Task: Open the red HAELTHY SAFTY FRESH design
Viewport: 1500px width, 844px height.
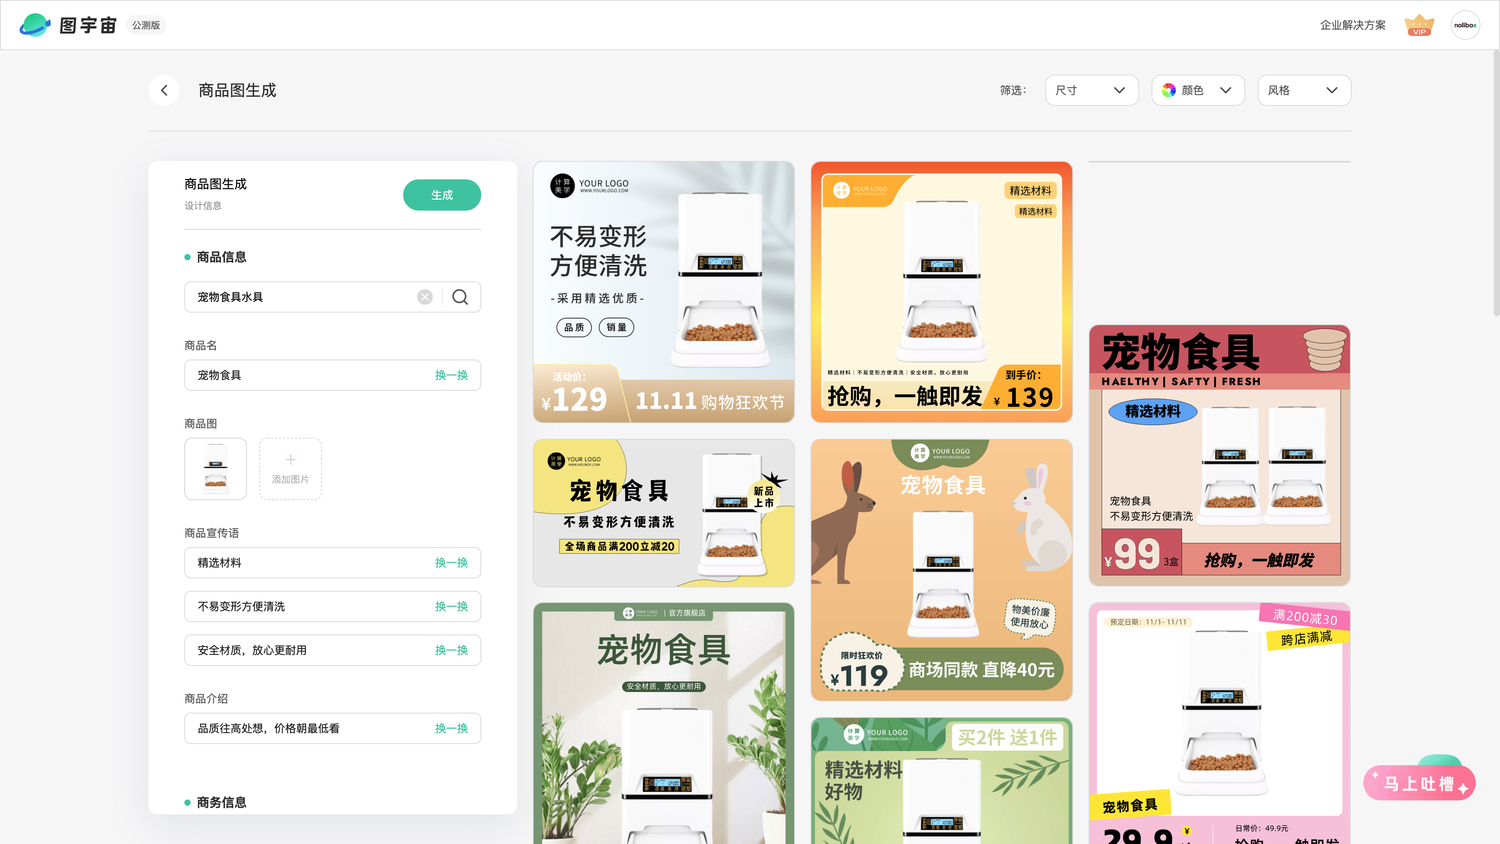Action: click(x=1219, y=455)
